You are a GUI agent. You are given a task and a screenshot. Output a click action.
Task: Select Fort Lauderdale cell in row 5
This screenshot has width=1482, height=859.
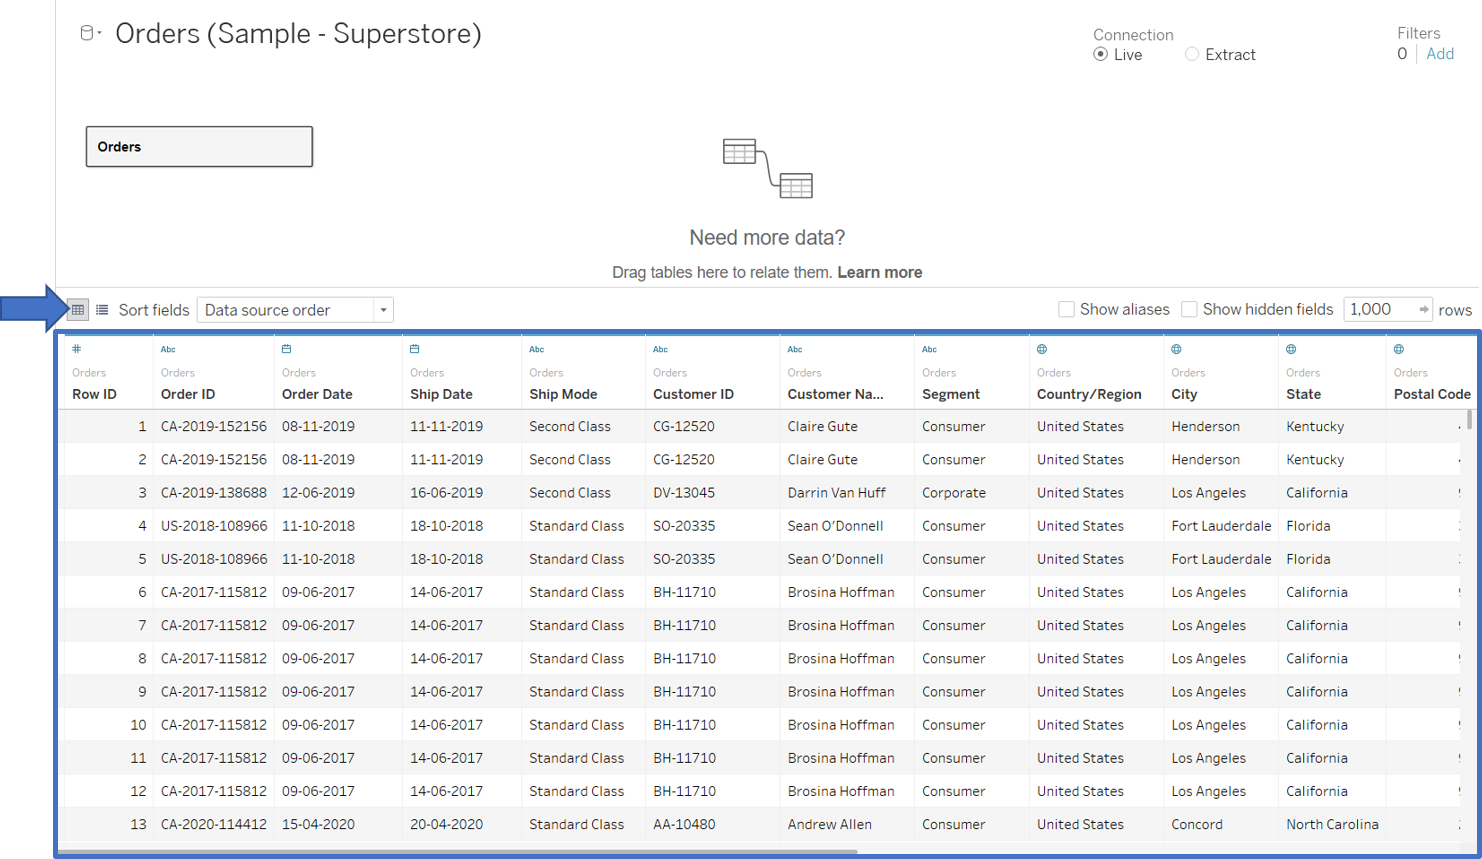(1221, 559)
